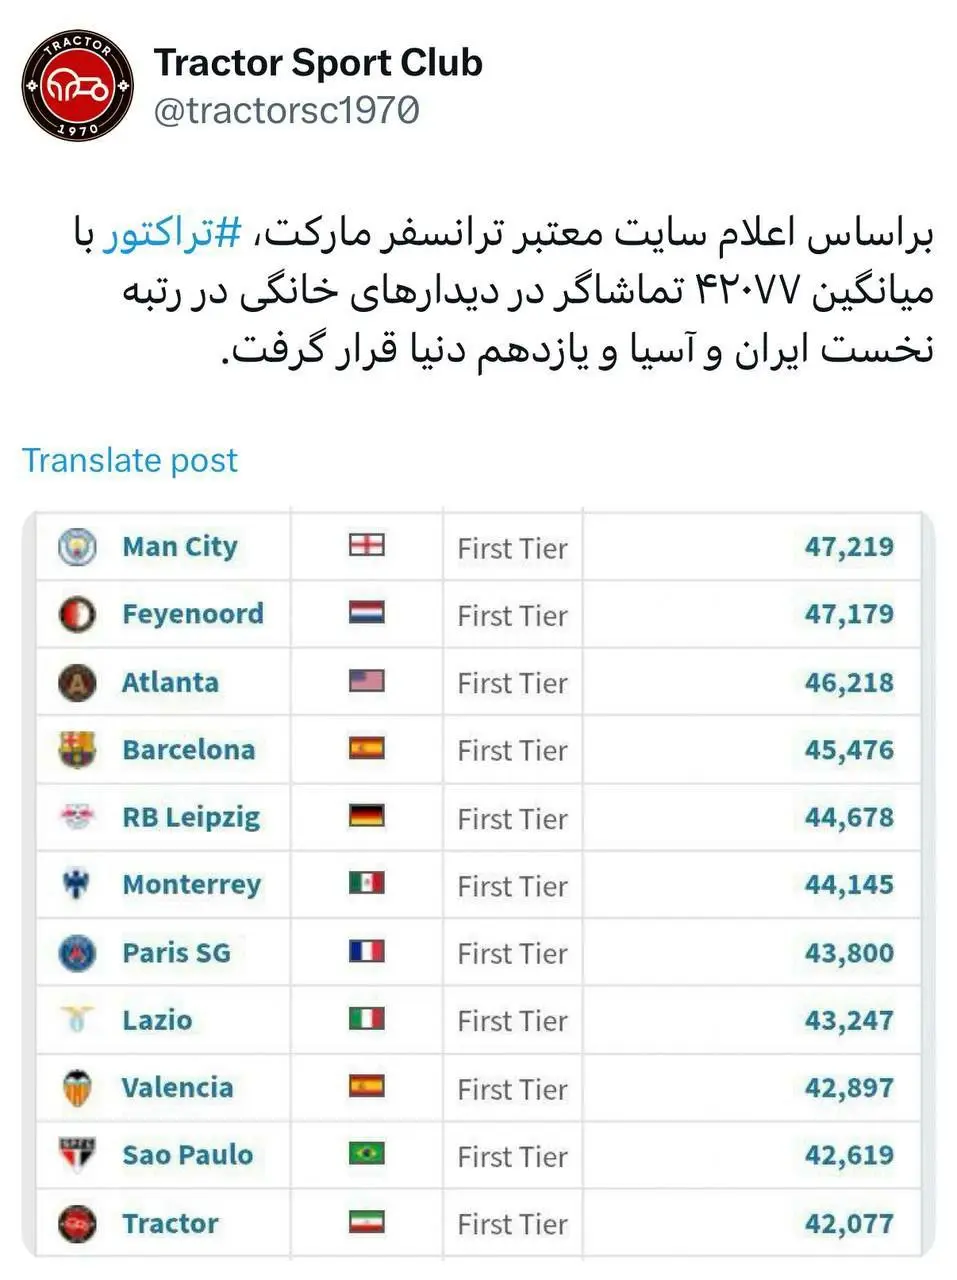957x1280 pixels.
Task: Click the @tractorsc1970 username handle
Action: (x=290, y=111)
